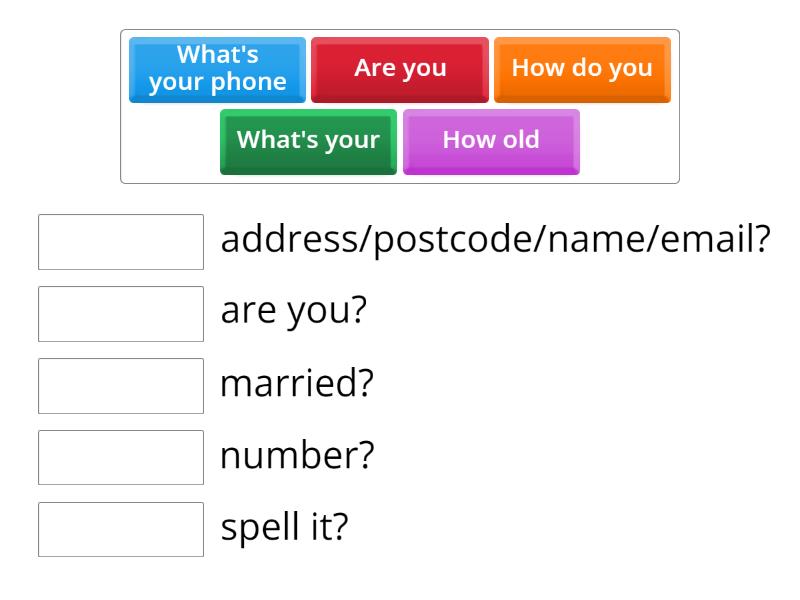Viewport: 800px width, 600px height.
Task: Select the purple "How old" tile
Action: tap(491, 140)
